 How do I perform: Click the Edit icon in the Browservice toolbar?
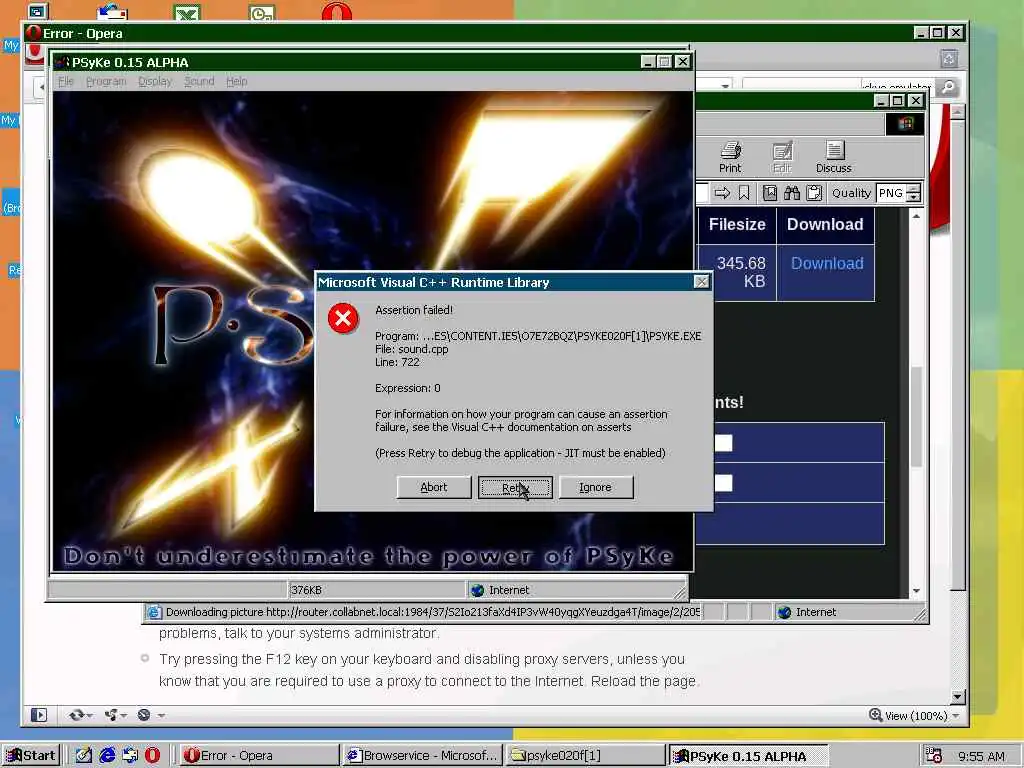782,157
